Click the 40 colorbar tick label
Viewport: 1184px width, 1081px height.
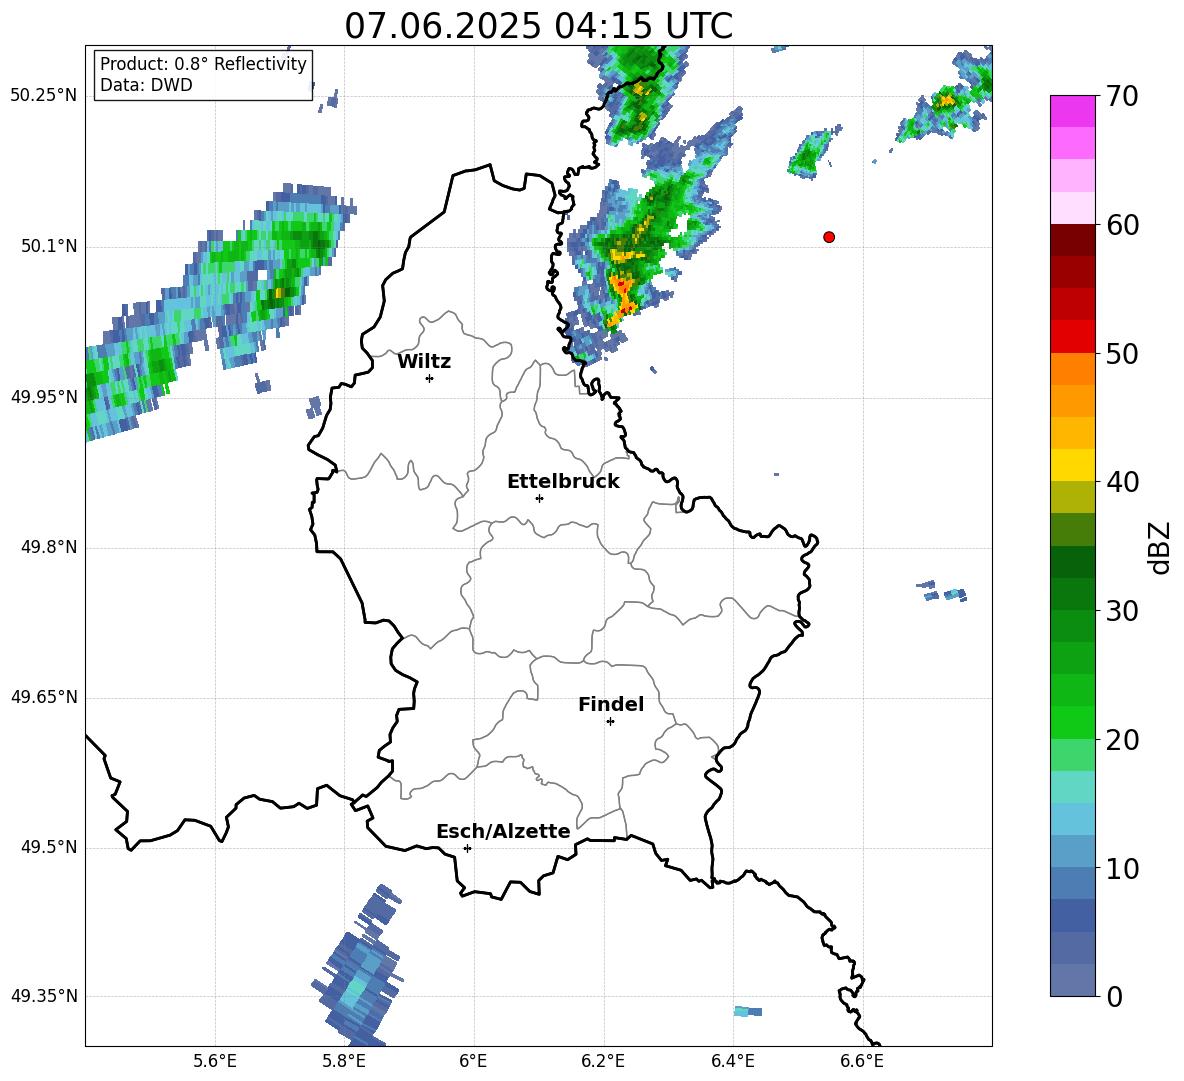click(x=1122, y=482)
